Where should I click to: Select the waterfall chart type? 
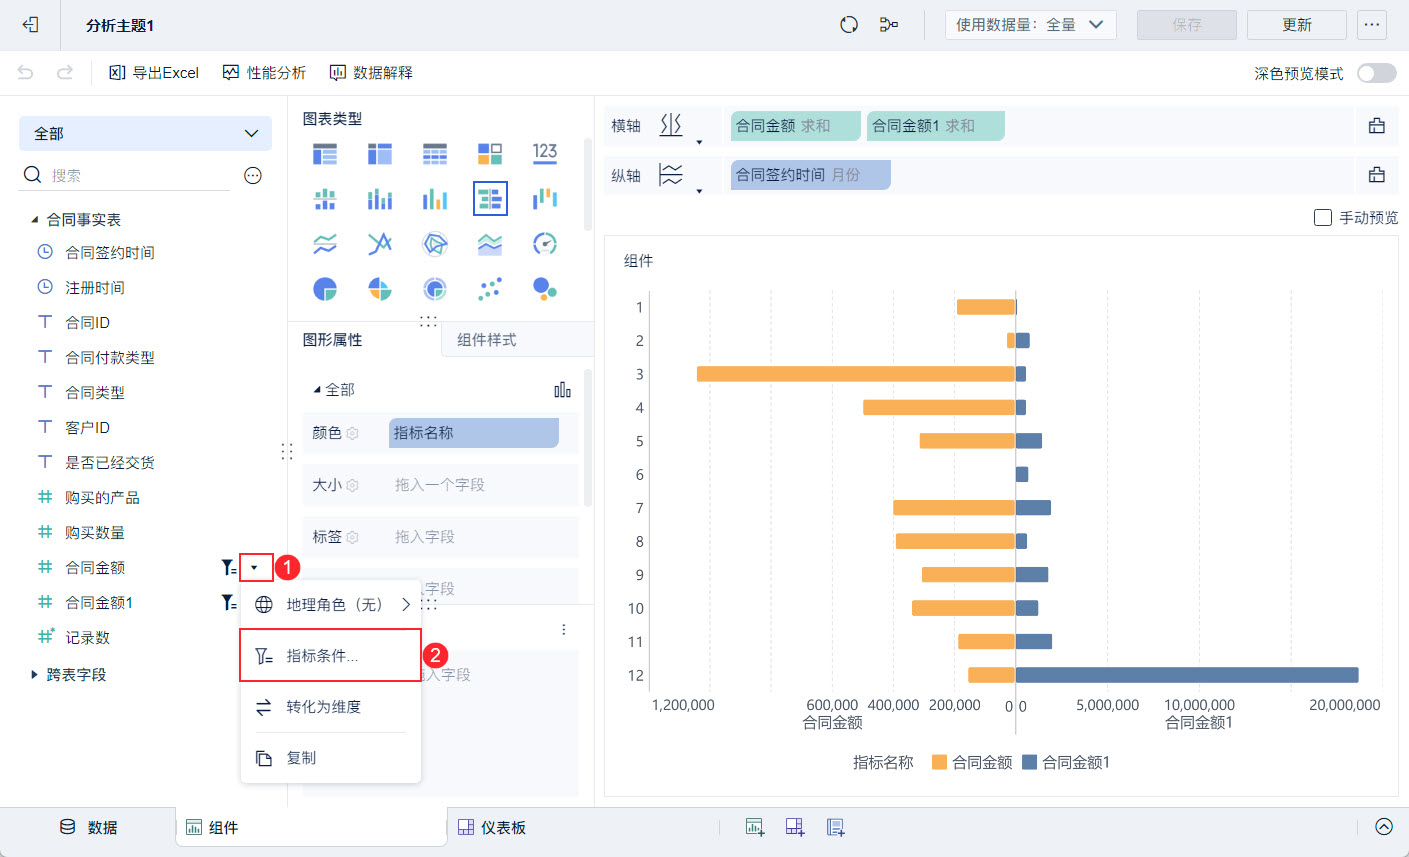click(x=545, y=198)
